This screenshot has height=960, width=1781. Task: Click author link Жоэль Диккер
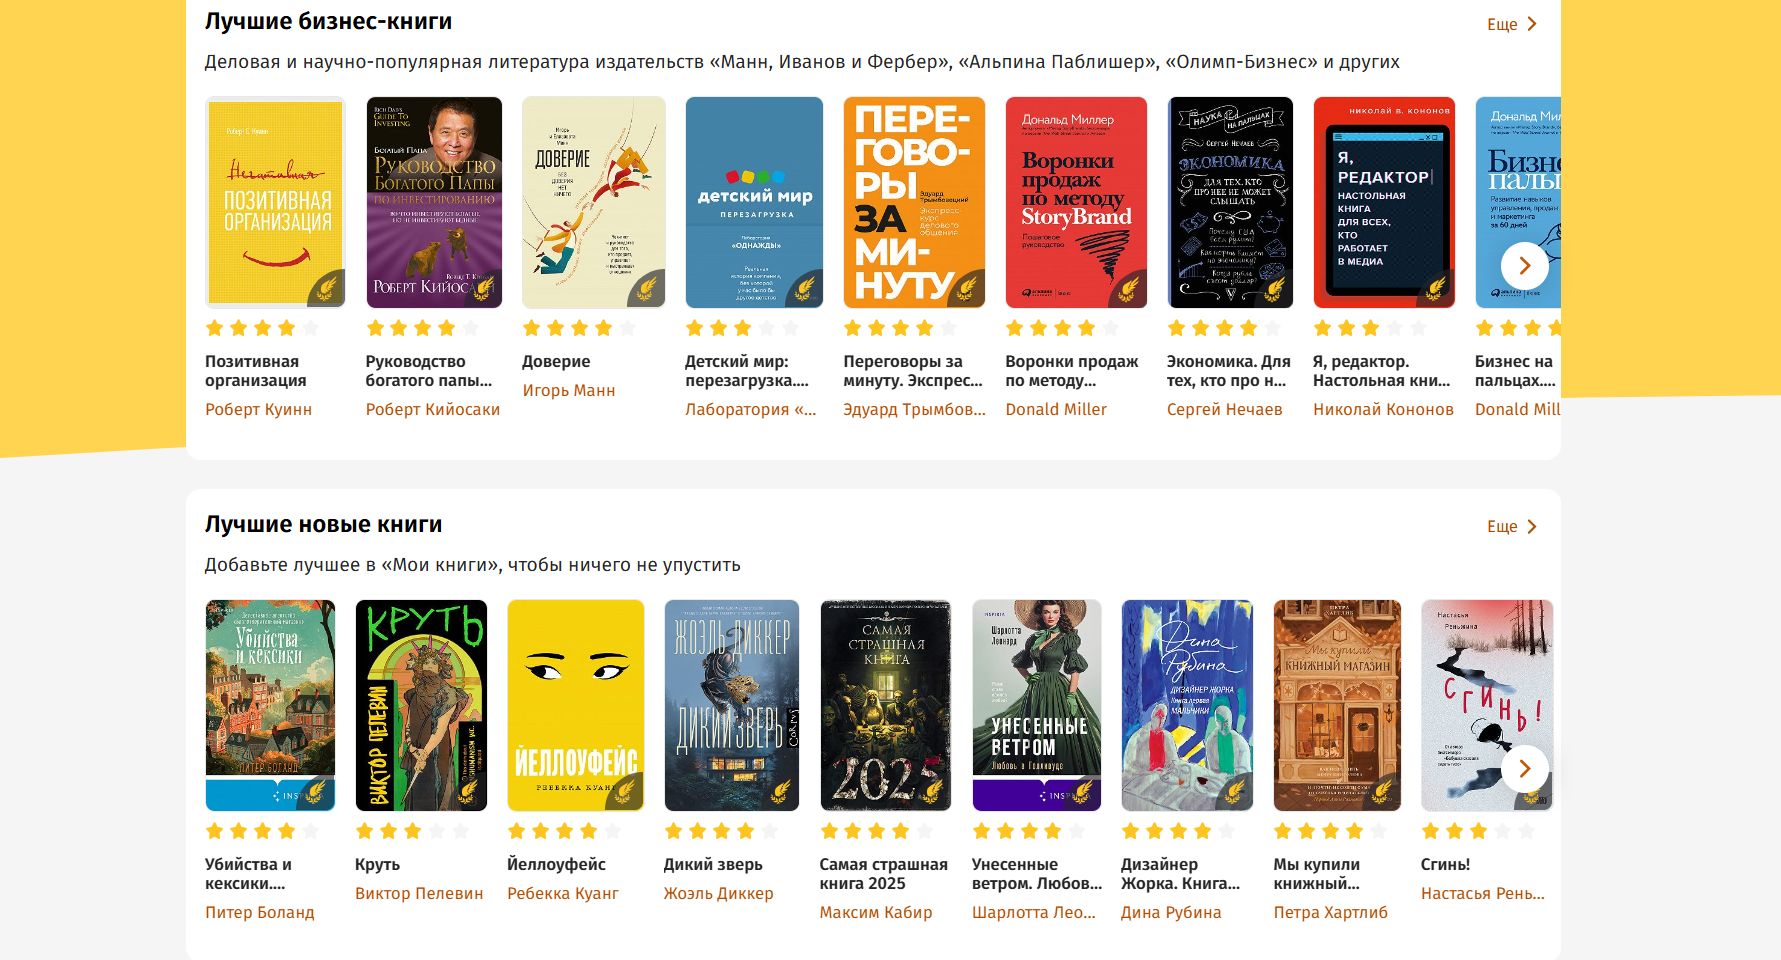(718, 893)
